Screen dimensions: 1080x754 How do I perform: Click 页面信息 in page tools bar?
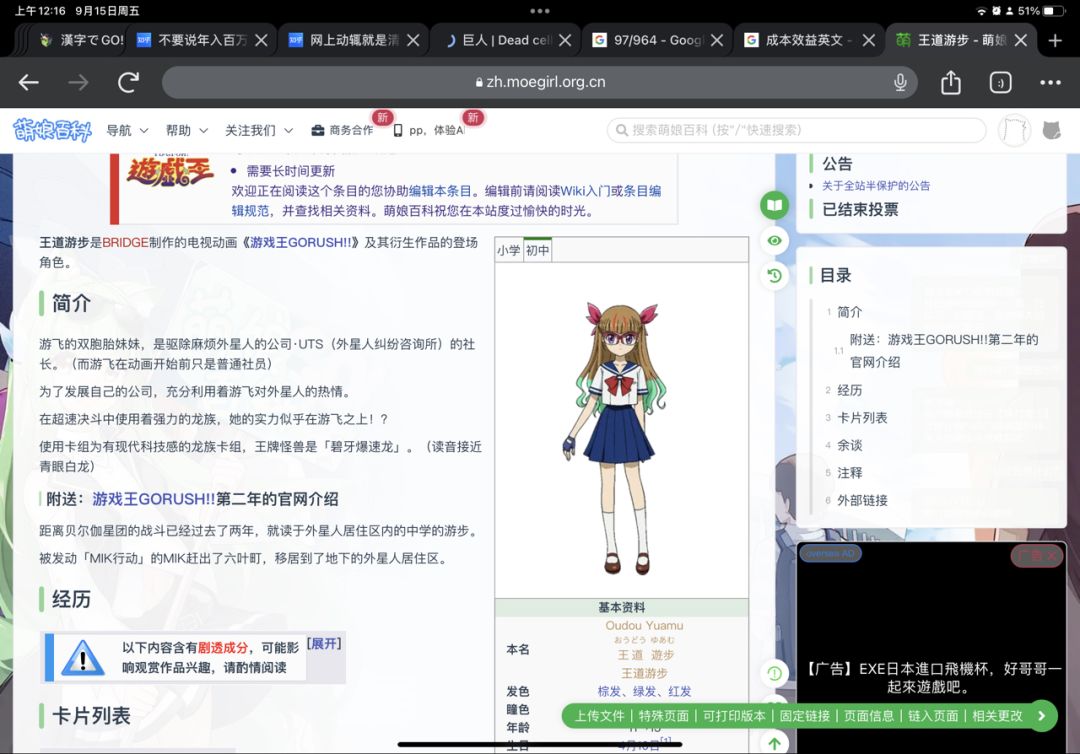coord(869,716)
